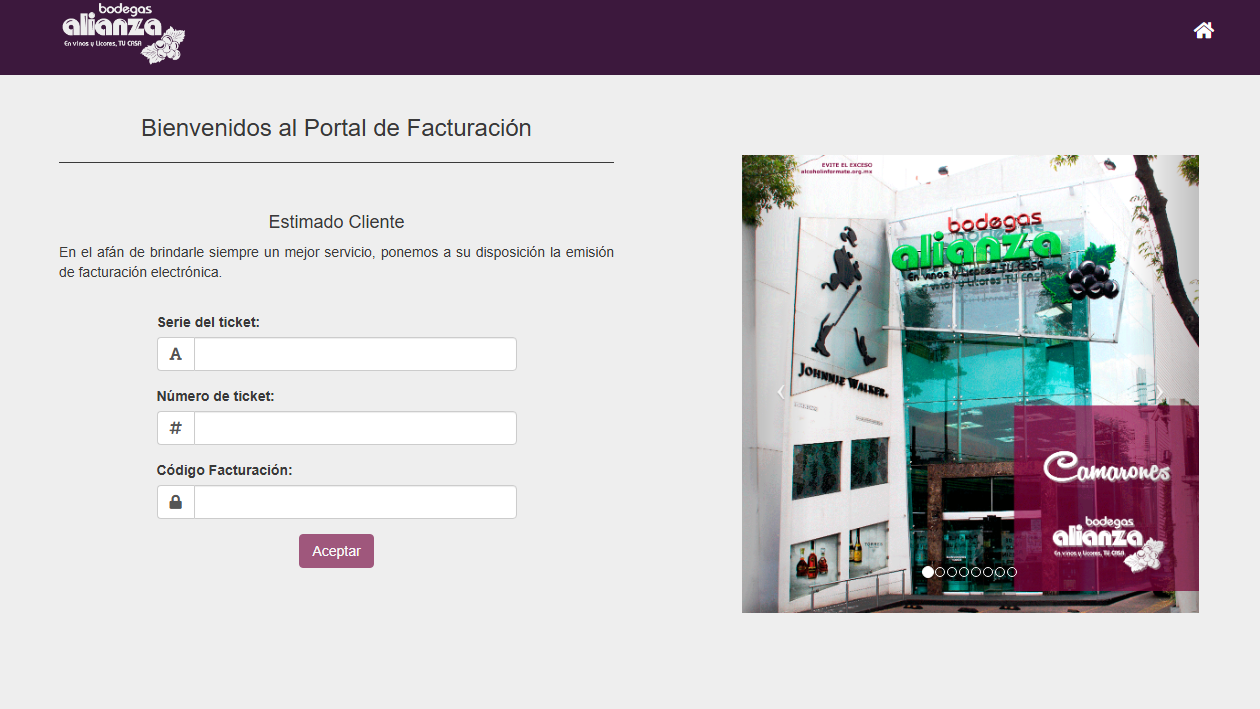Click the Bodegas Alianza logo in header
This screenshot has height=709, width=1260.
coord(123,34)
